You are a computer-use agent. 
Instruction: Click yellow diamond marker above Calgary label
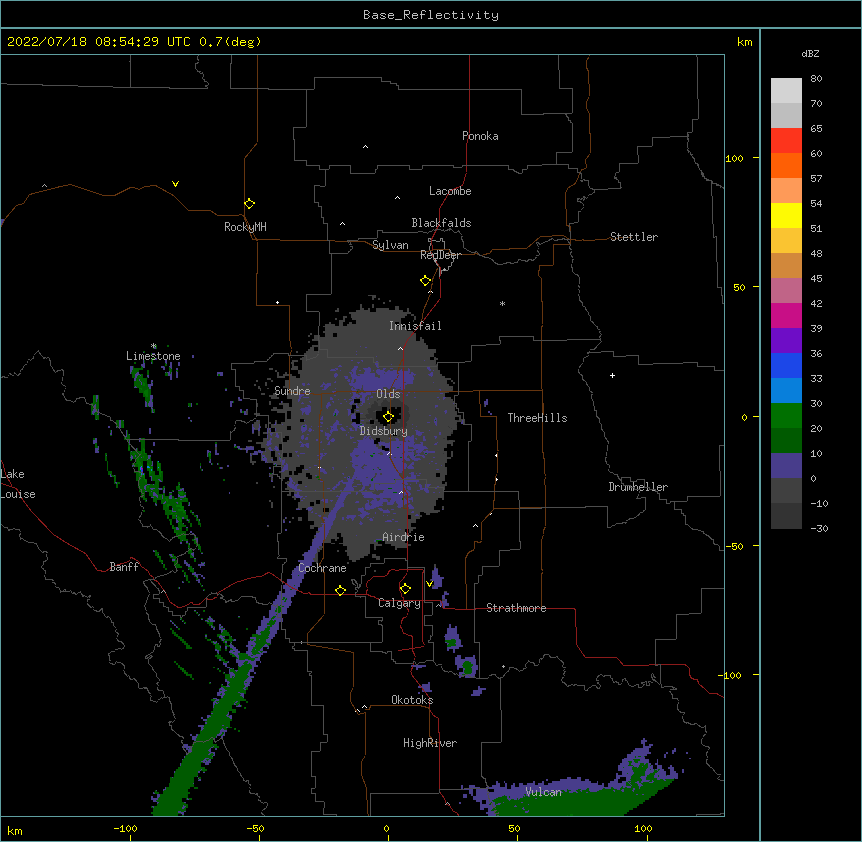coord(405,589)
